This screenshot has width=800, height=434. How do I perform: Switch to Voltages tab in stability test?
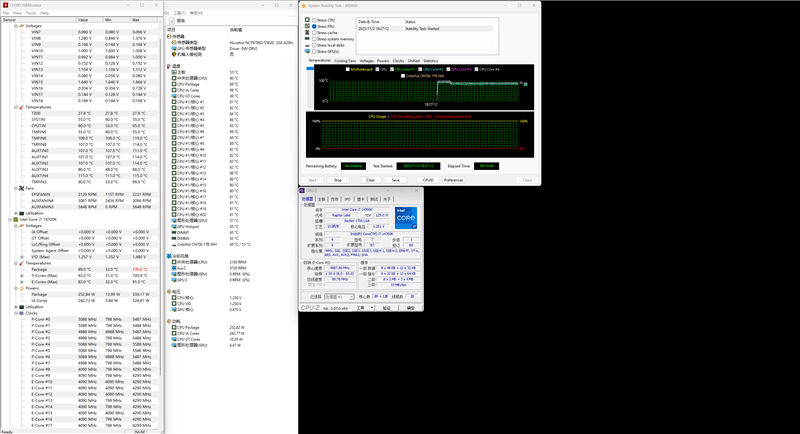(x=366, y=61)
